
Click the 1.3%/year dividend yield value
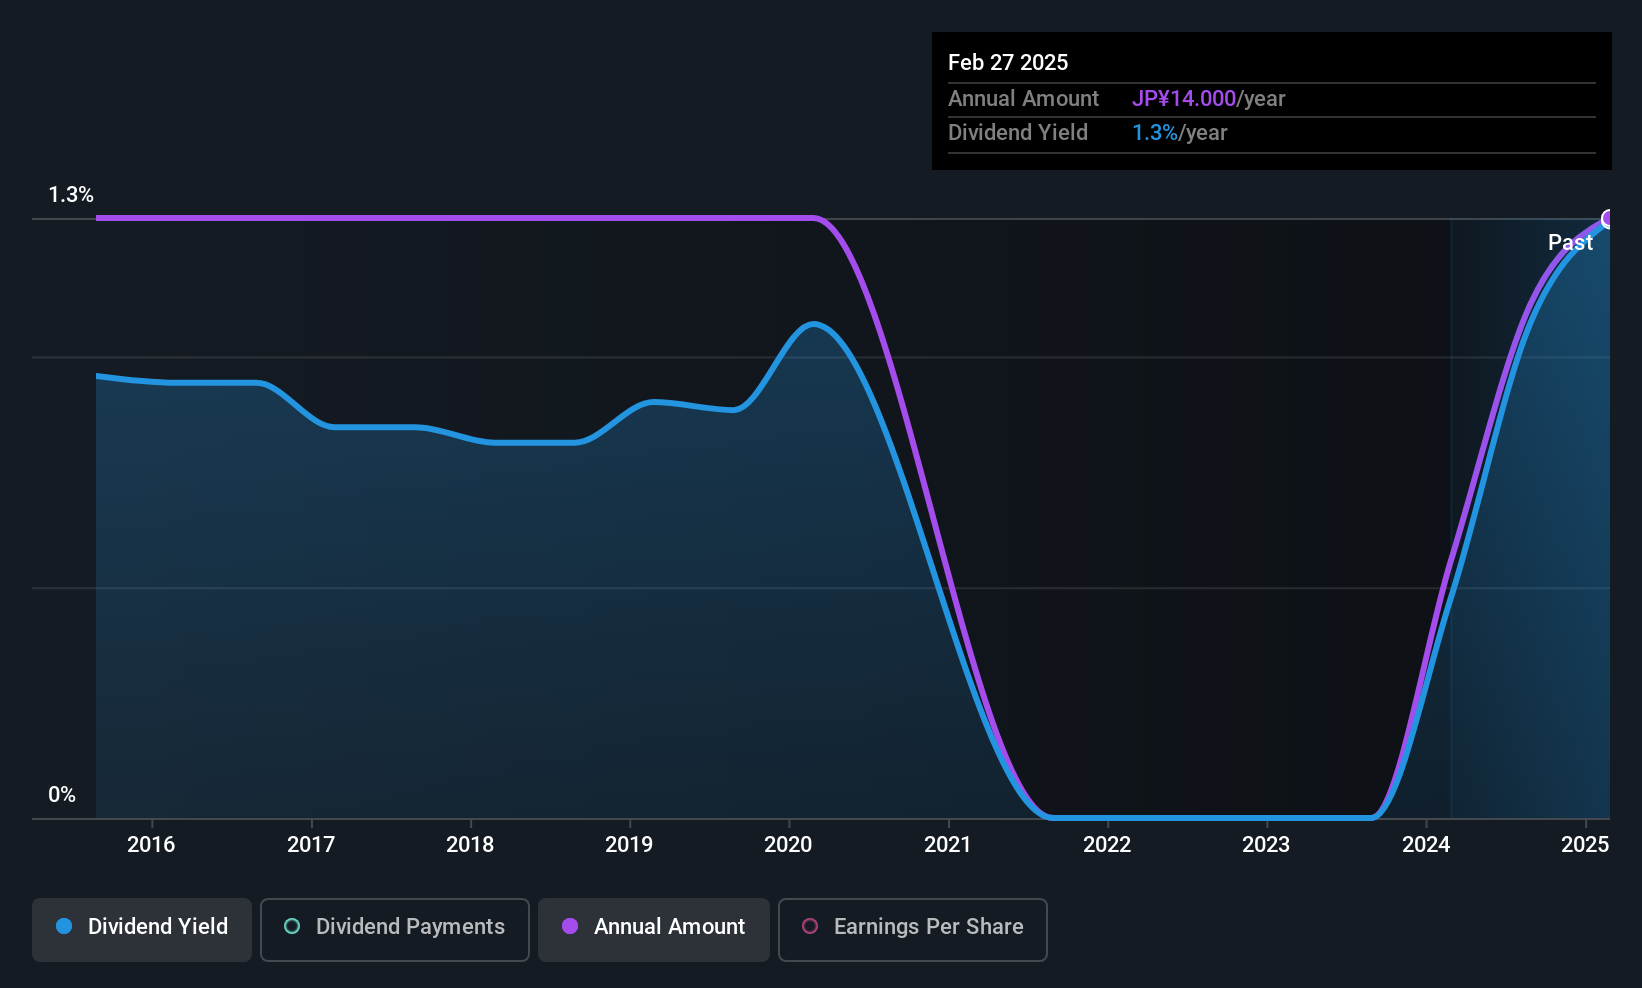(x=1179, y=133)
